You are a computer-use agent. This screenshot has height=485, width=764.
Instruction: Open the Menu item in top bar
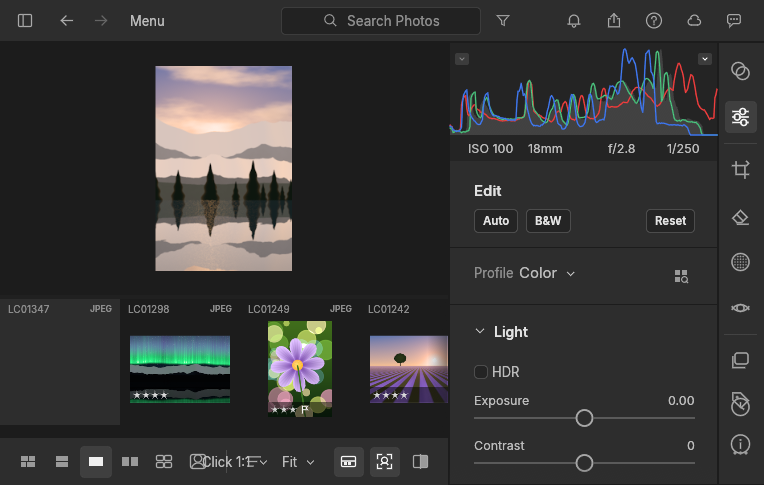click(x=147, y=21)
